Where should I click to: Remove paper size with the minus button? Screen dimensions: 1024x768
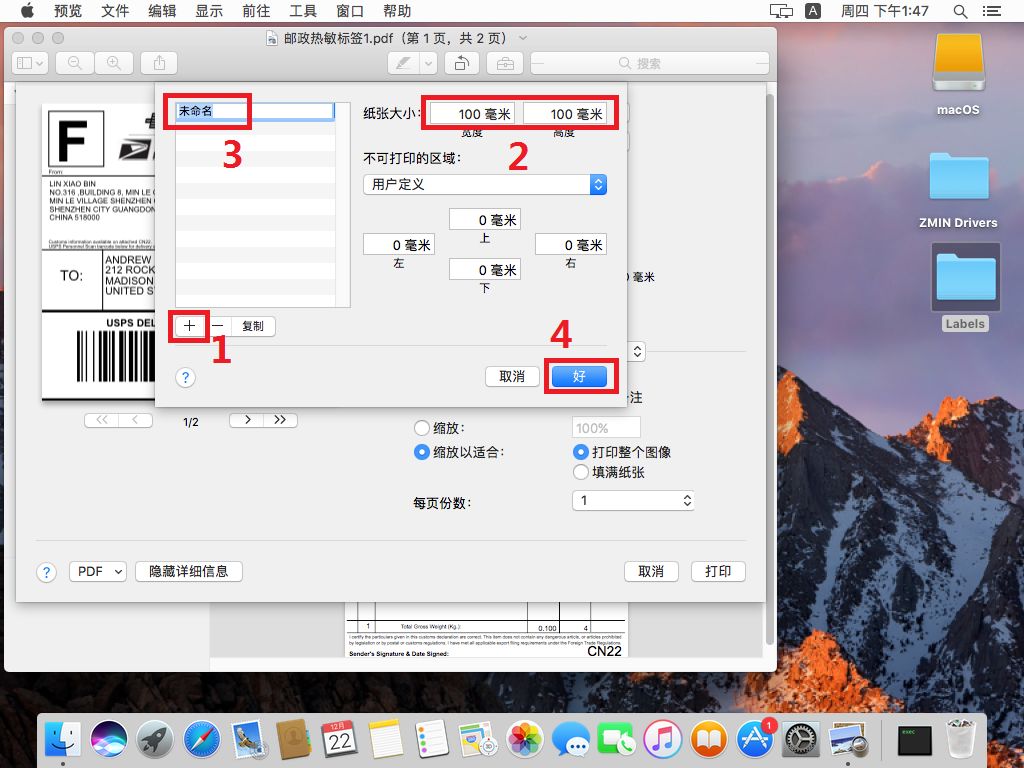coord(218,326)
